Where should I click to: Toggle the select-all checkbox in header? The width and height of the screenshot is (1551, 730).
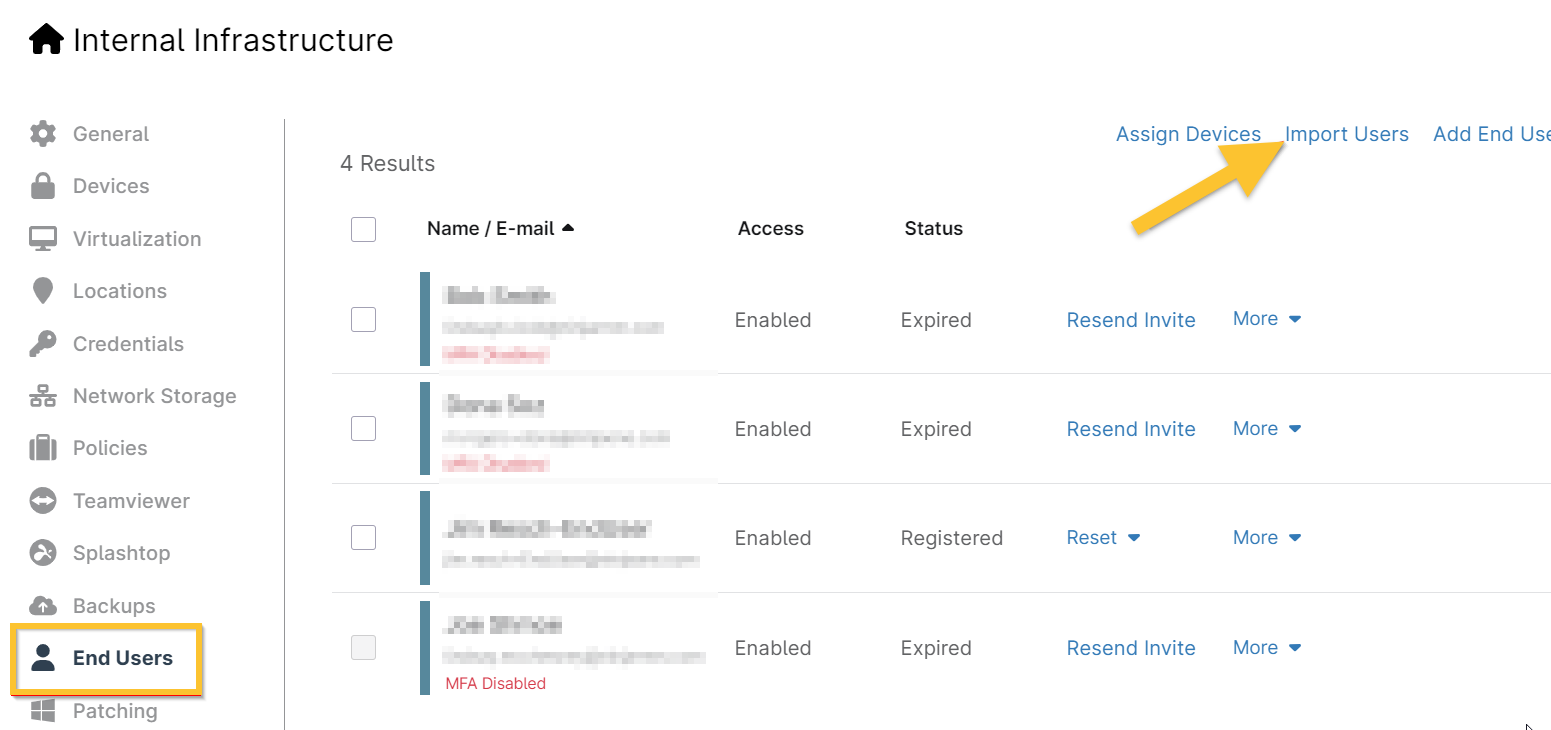coord(363,229)
